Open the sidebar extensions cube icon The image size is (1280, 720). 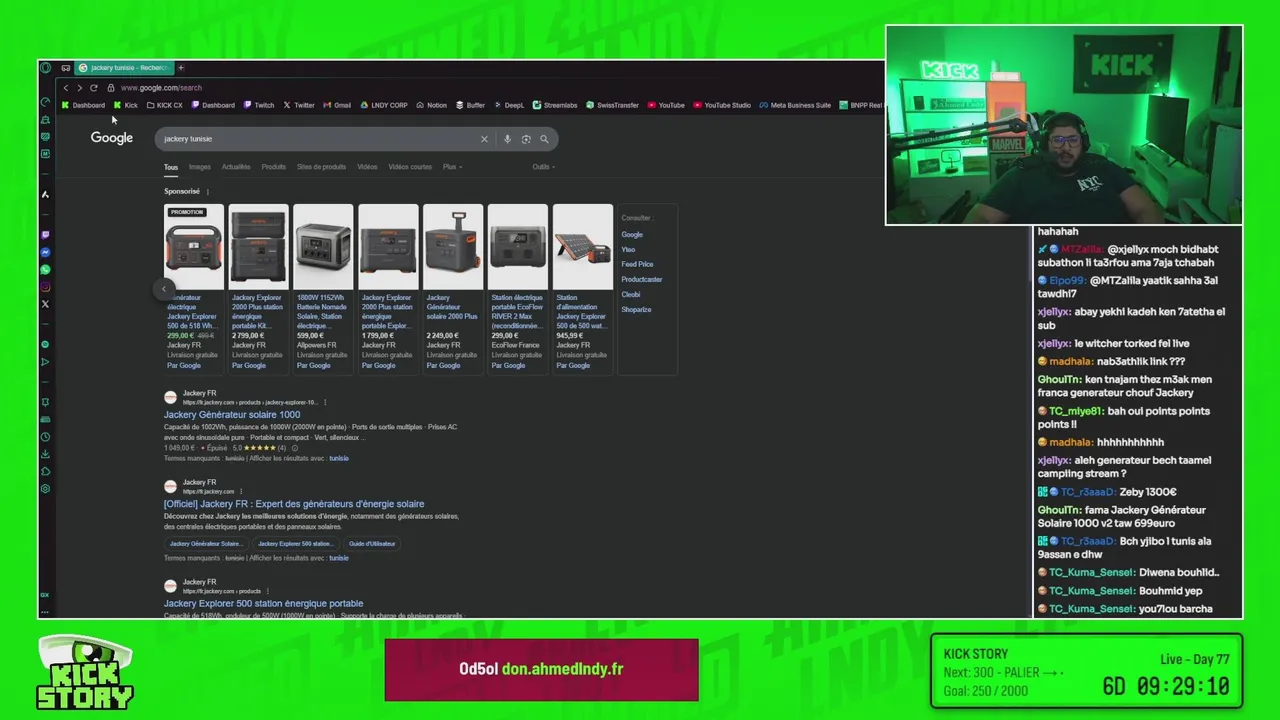coord(45,471)
